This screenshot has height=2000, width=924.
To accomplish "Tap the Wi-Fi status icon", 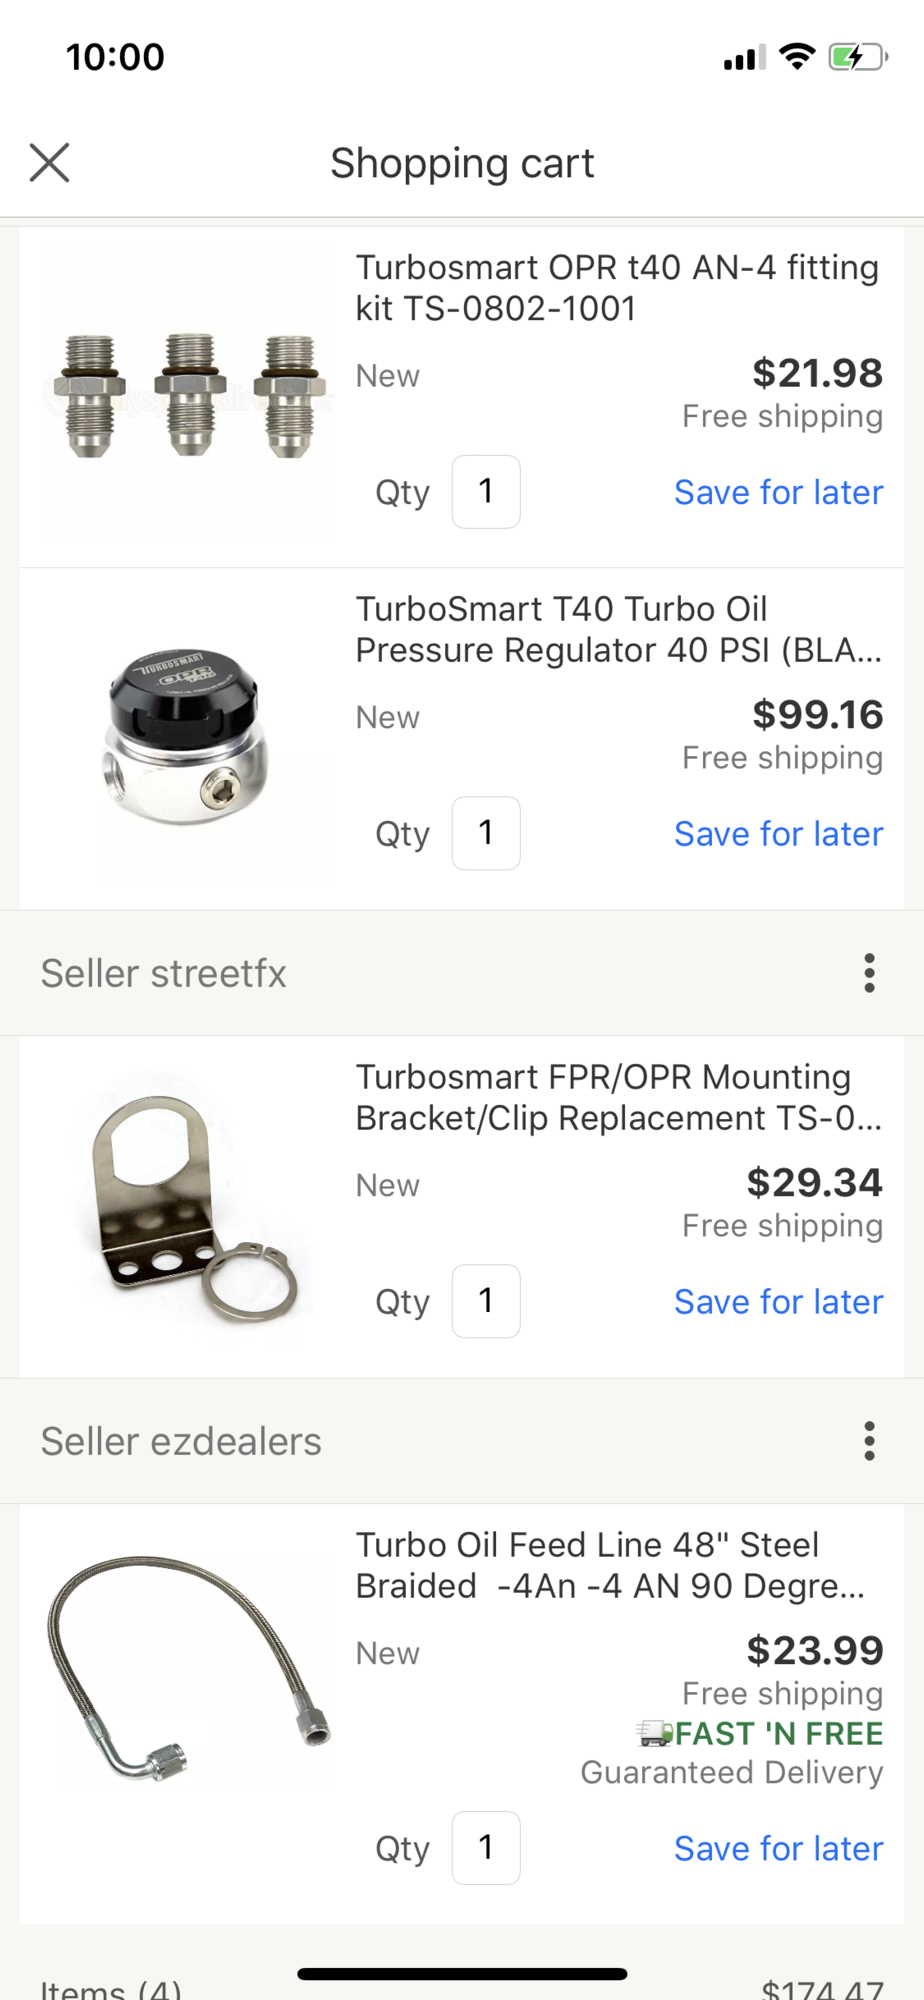I will (x=797, y=56).
